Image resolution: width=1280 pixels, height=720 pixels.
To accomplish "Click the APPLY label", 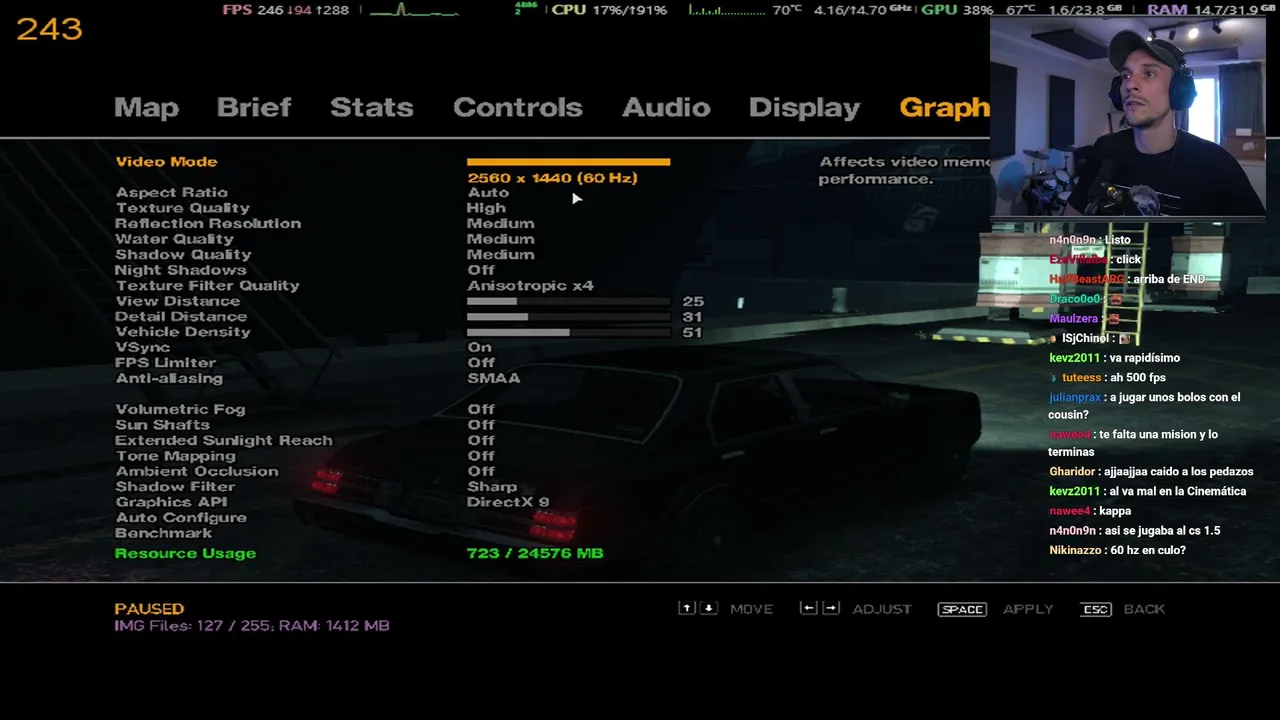I will pos(1028,609).
